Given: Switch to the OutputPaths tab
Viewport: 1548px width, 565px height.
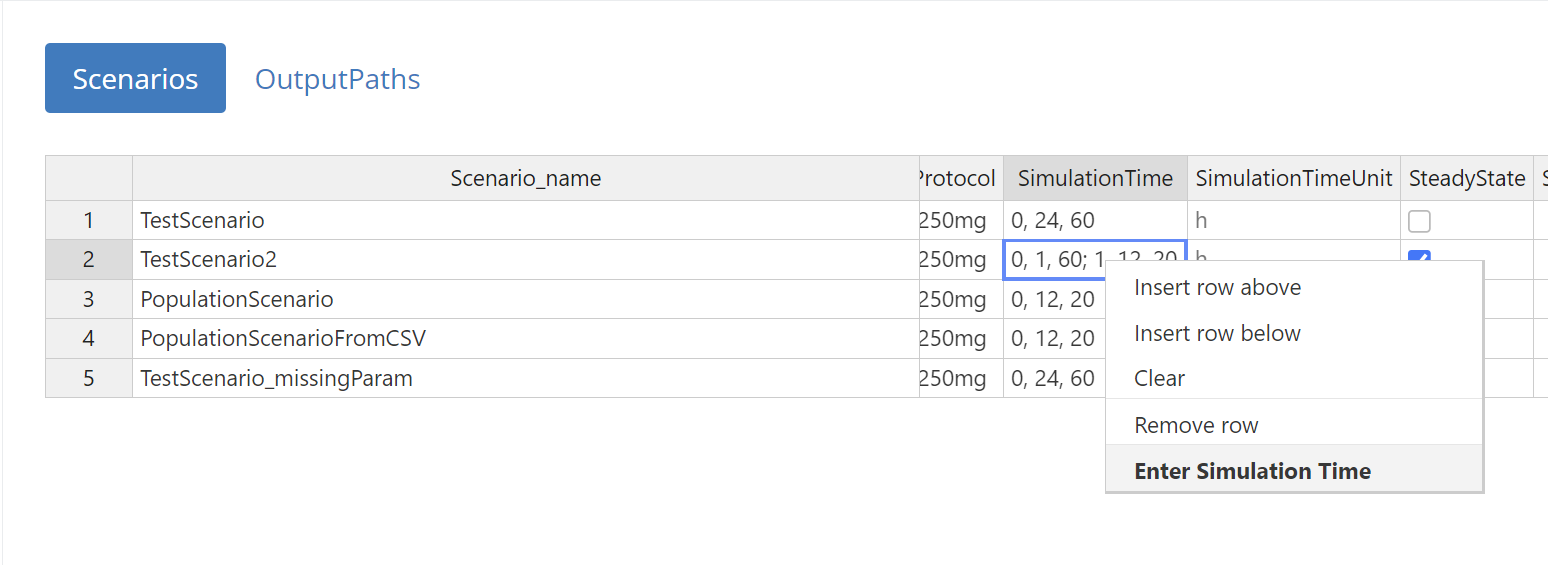Looking at the screenshot, I should [337, 78].
